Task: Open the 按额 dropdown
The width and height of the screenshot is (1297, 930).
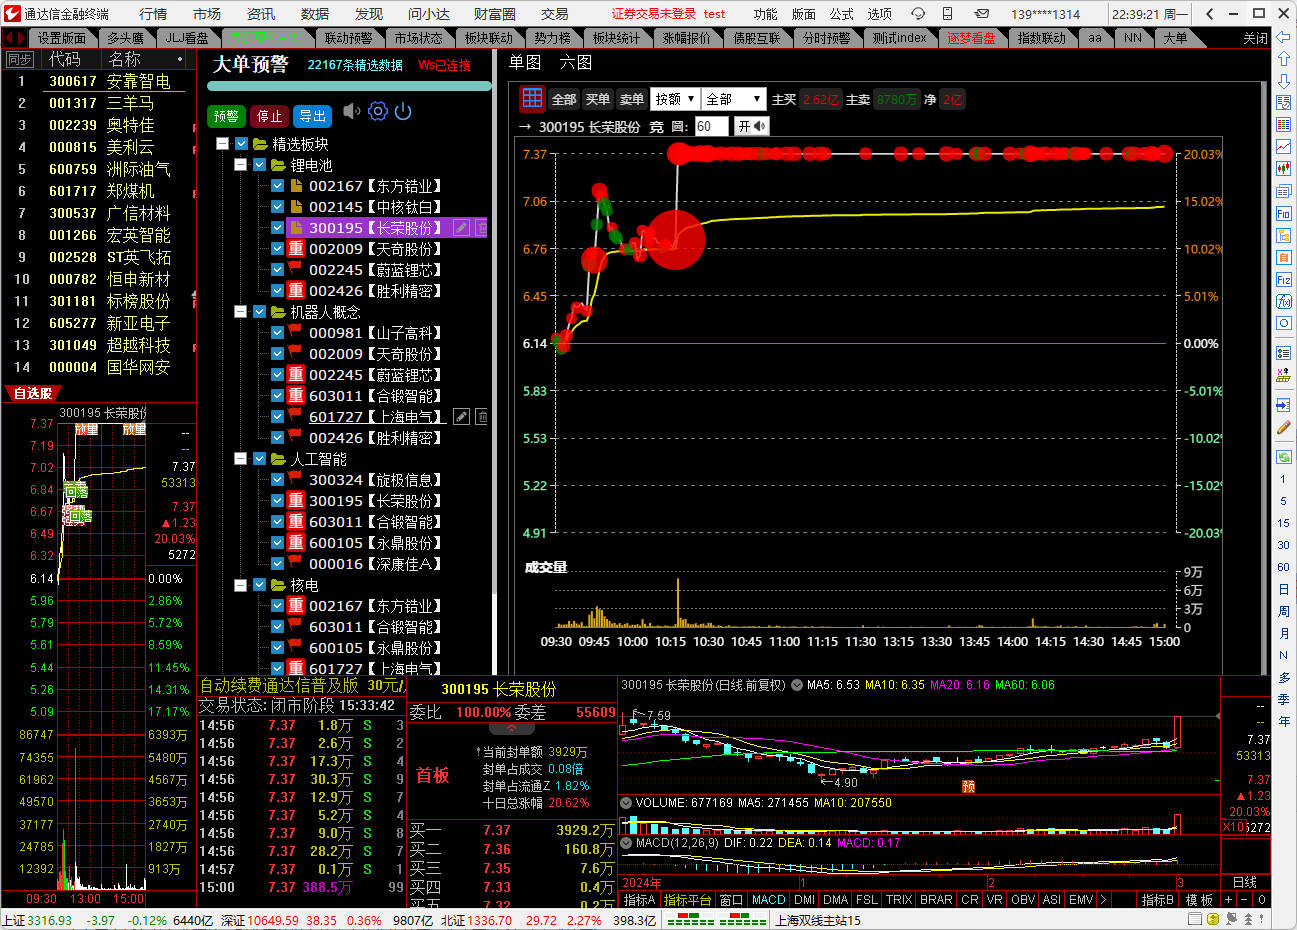Action: pos(675,99)
